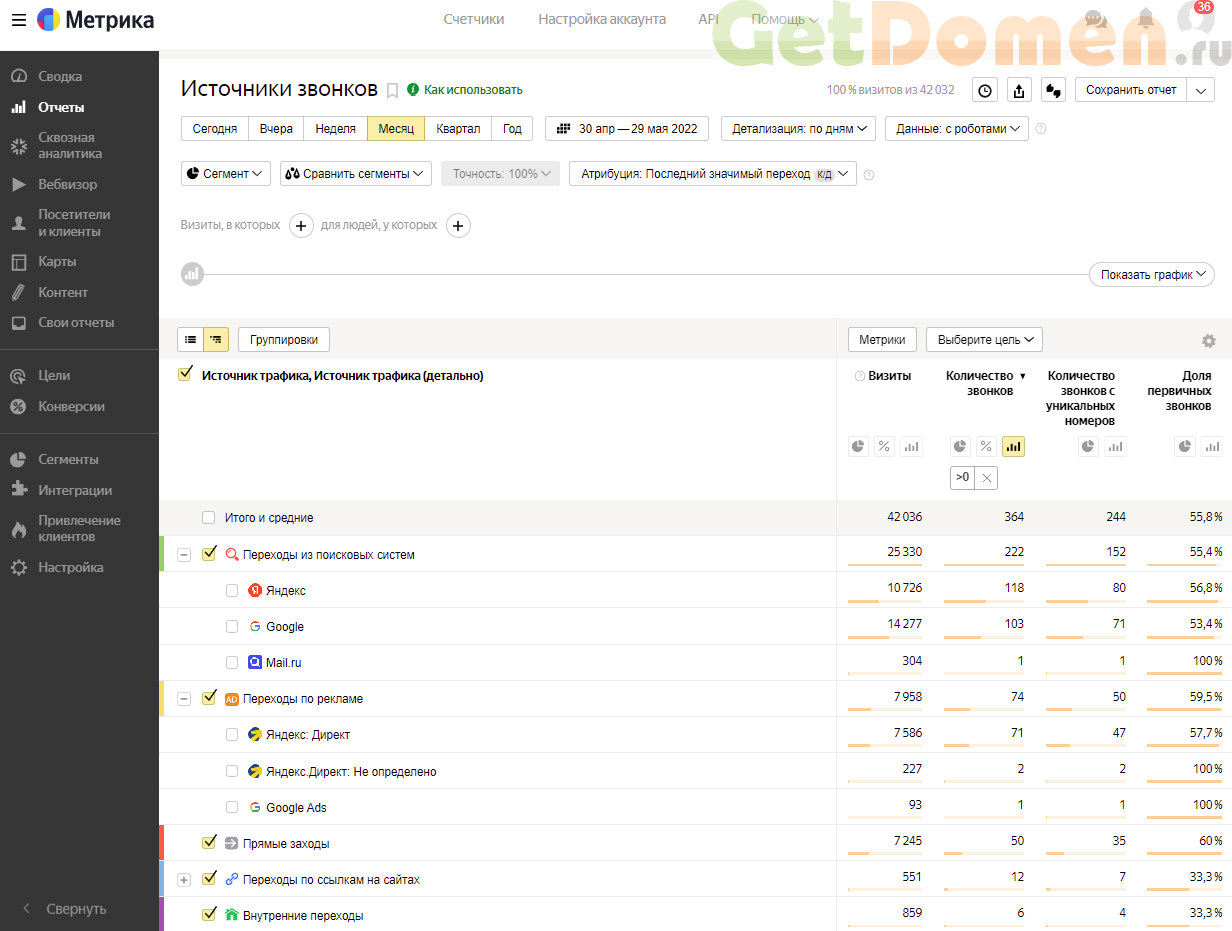Tick the Итого и средние checkbox
Image resolution: width=1232 pixels, height=931 pixels.
(x=208, y=517)
